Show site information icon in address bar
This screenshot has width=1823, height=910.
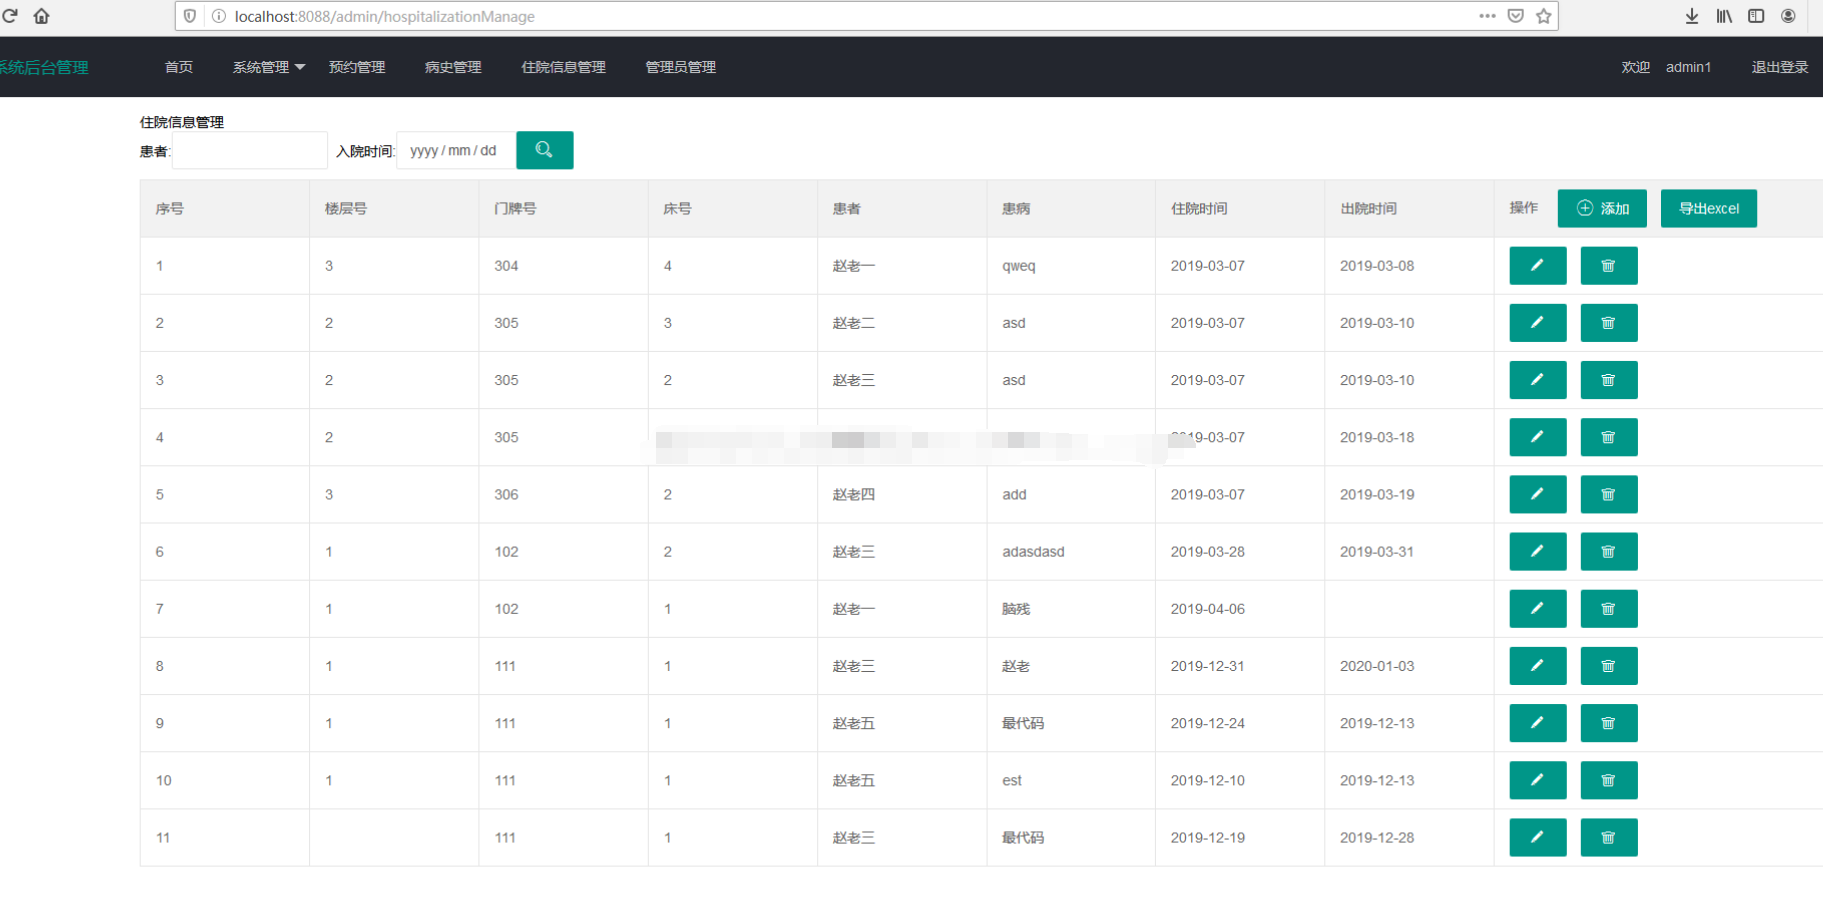pos(219,16)
